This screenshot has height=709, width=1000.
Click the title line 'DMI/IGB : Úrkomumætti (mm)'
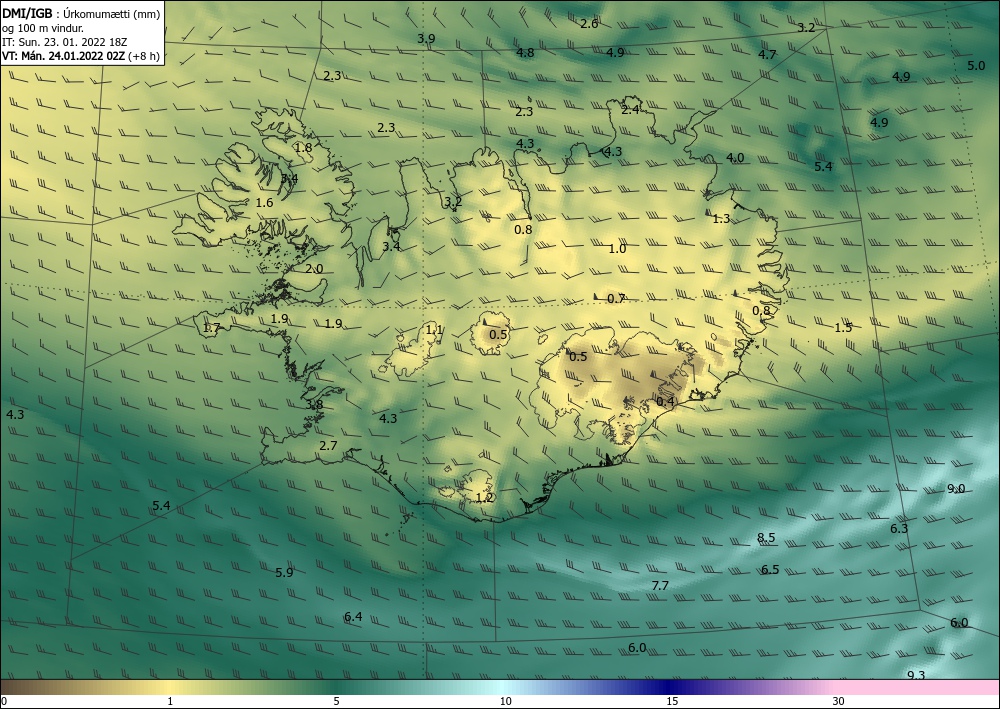tap(81, 13)
